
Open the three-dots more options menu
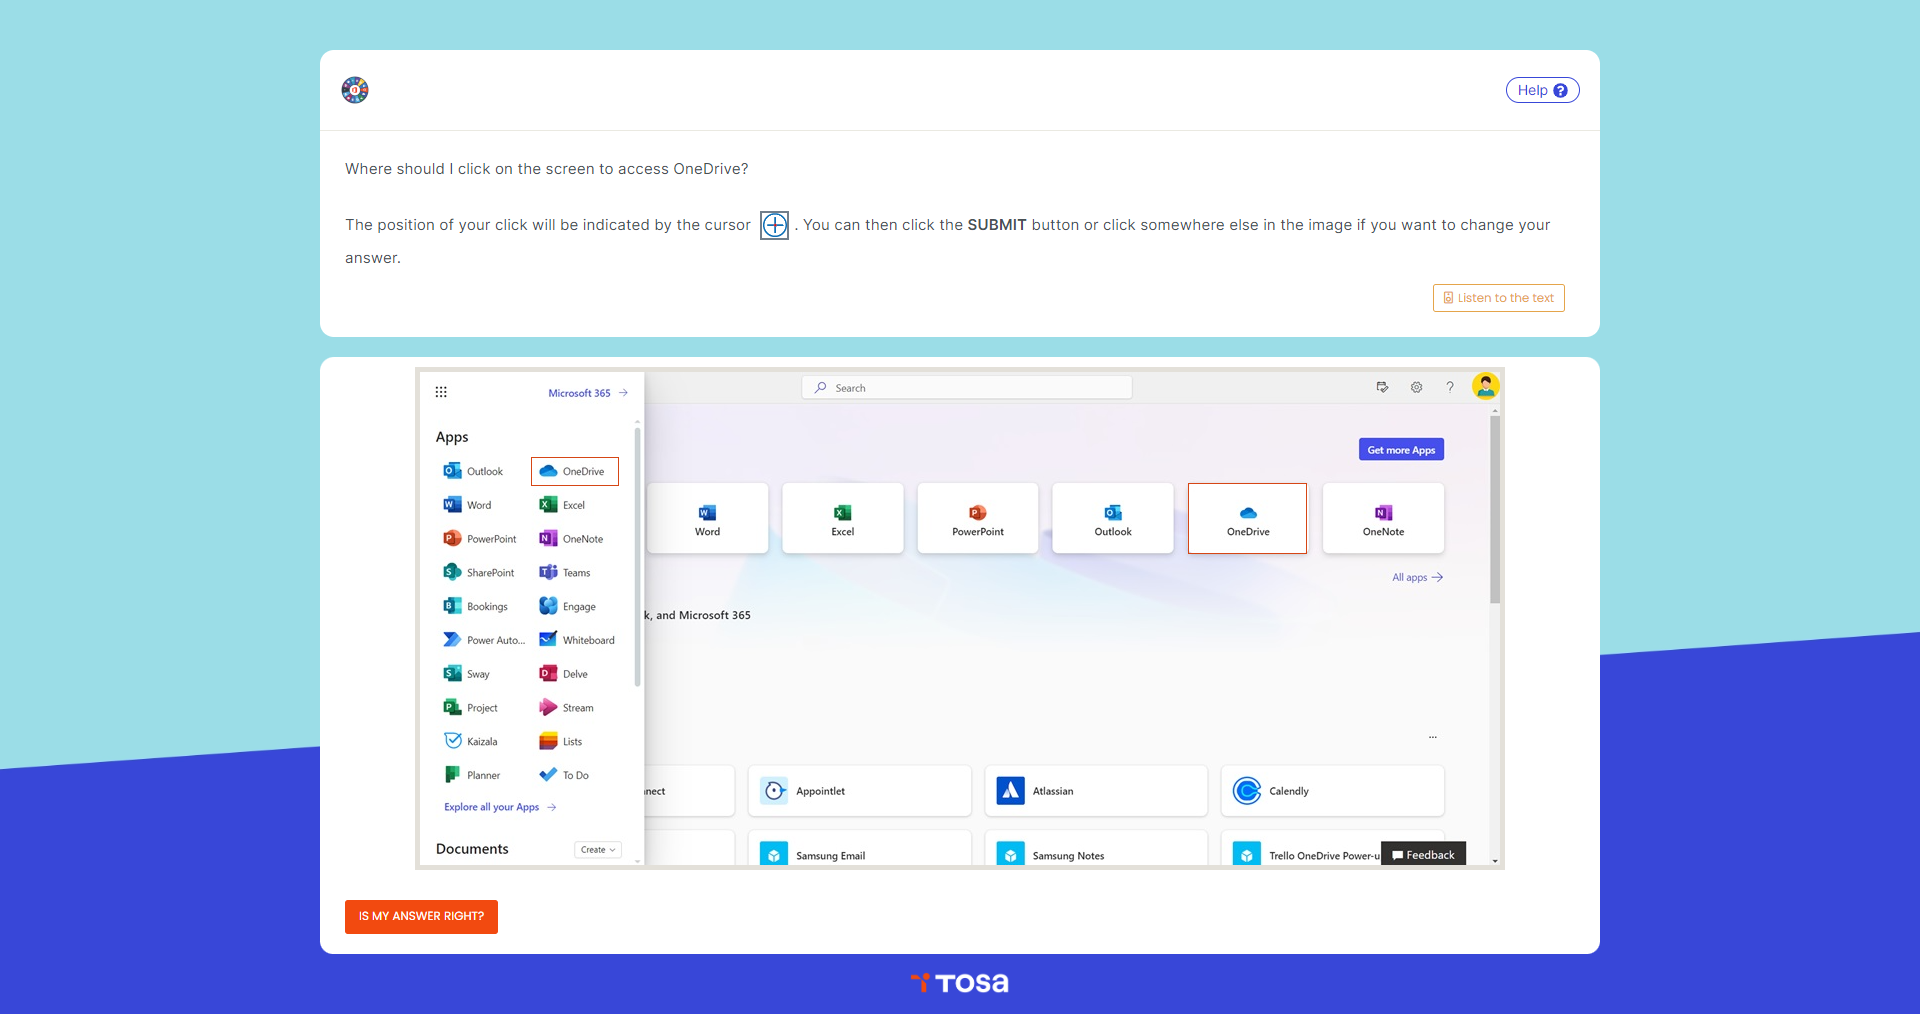coord(1433,737)
